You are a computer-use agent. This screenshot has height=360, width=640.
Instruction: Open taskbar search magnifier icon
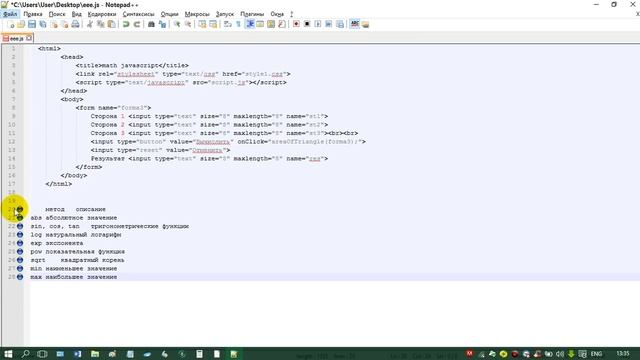click(x=25, y=354)
